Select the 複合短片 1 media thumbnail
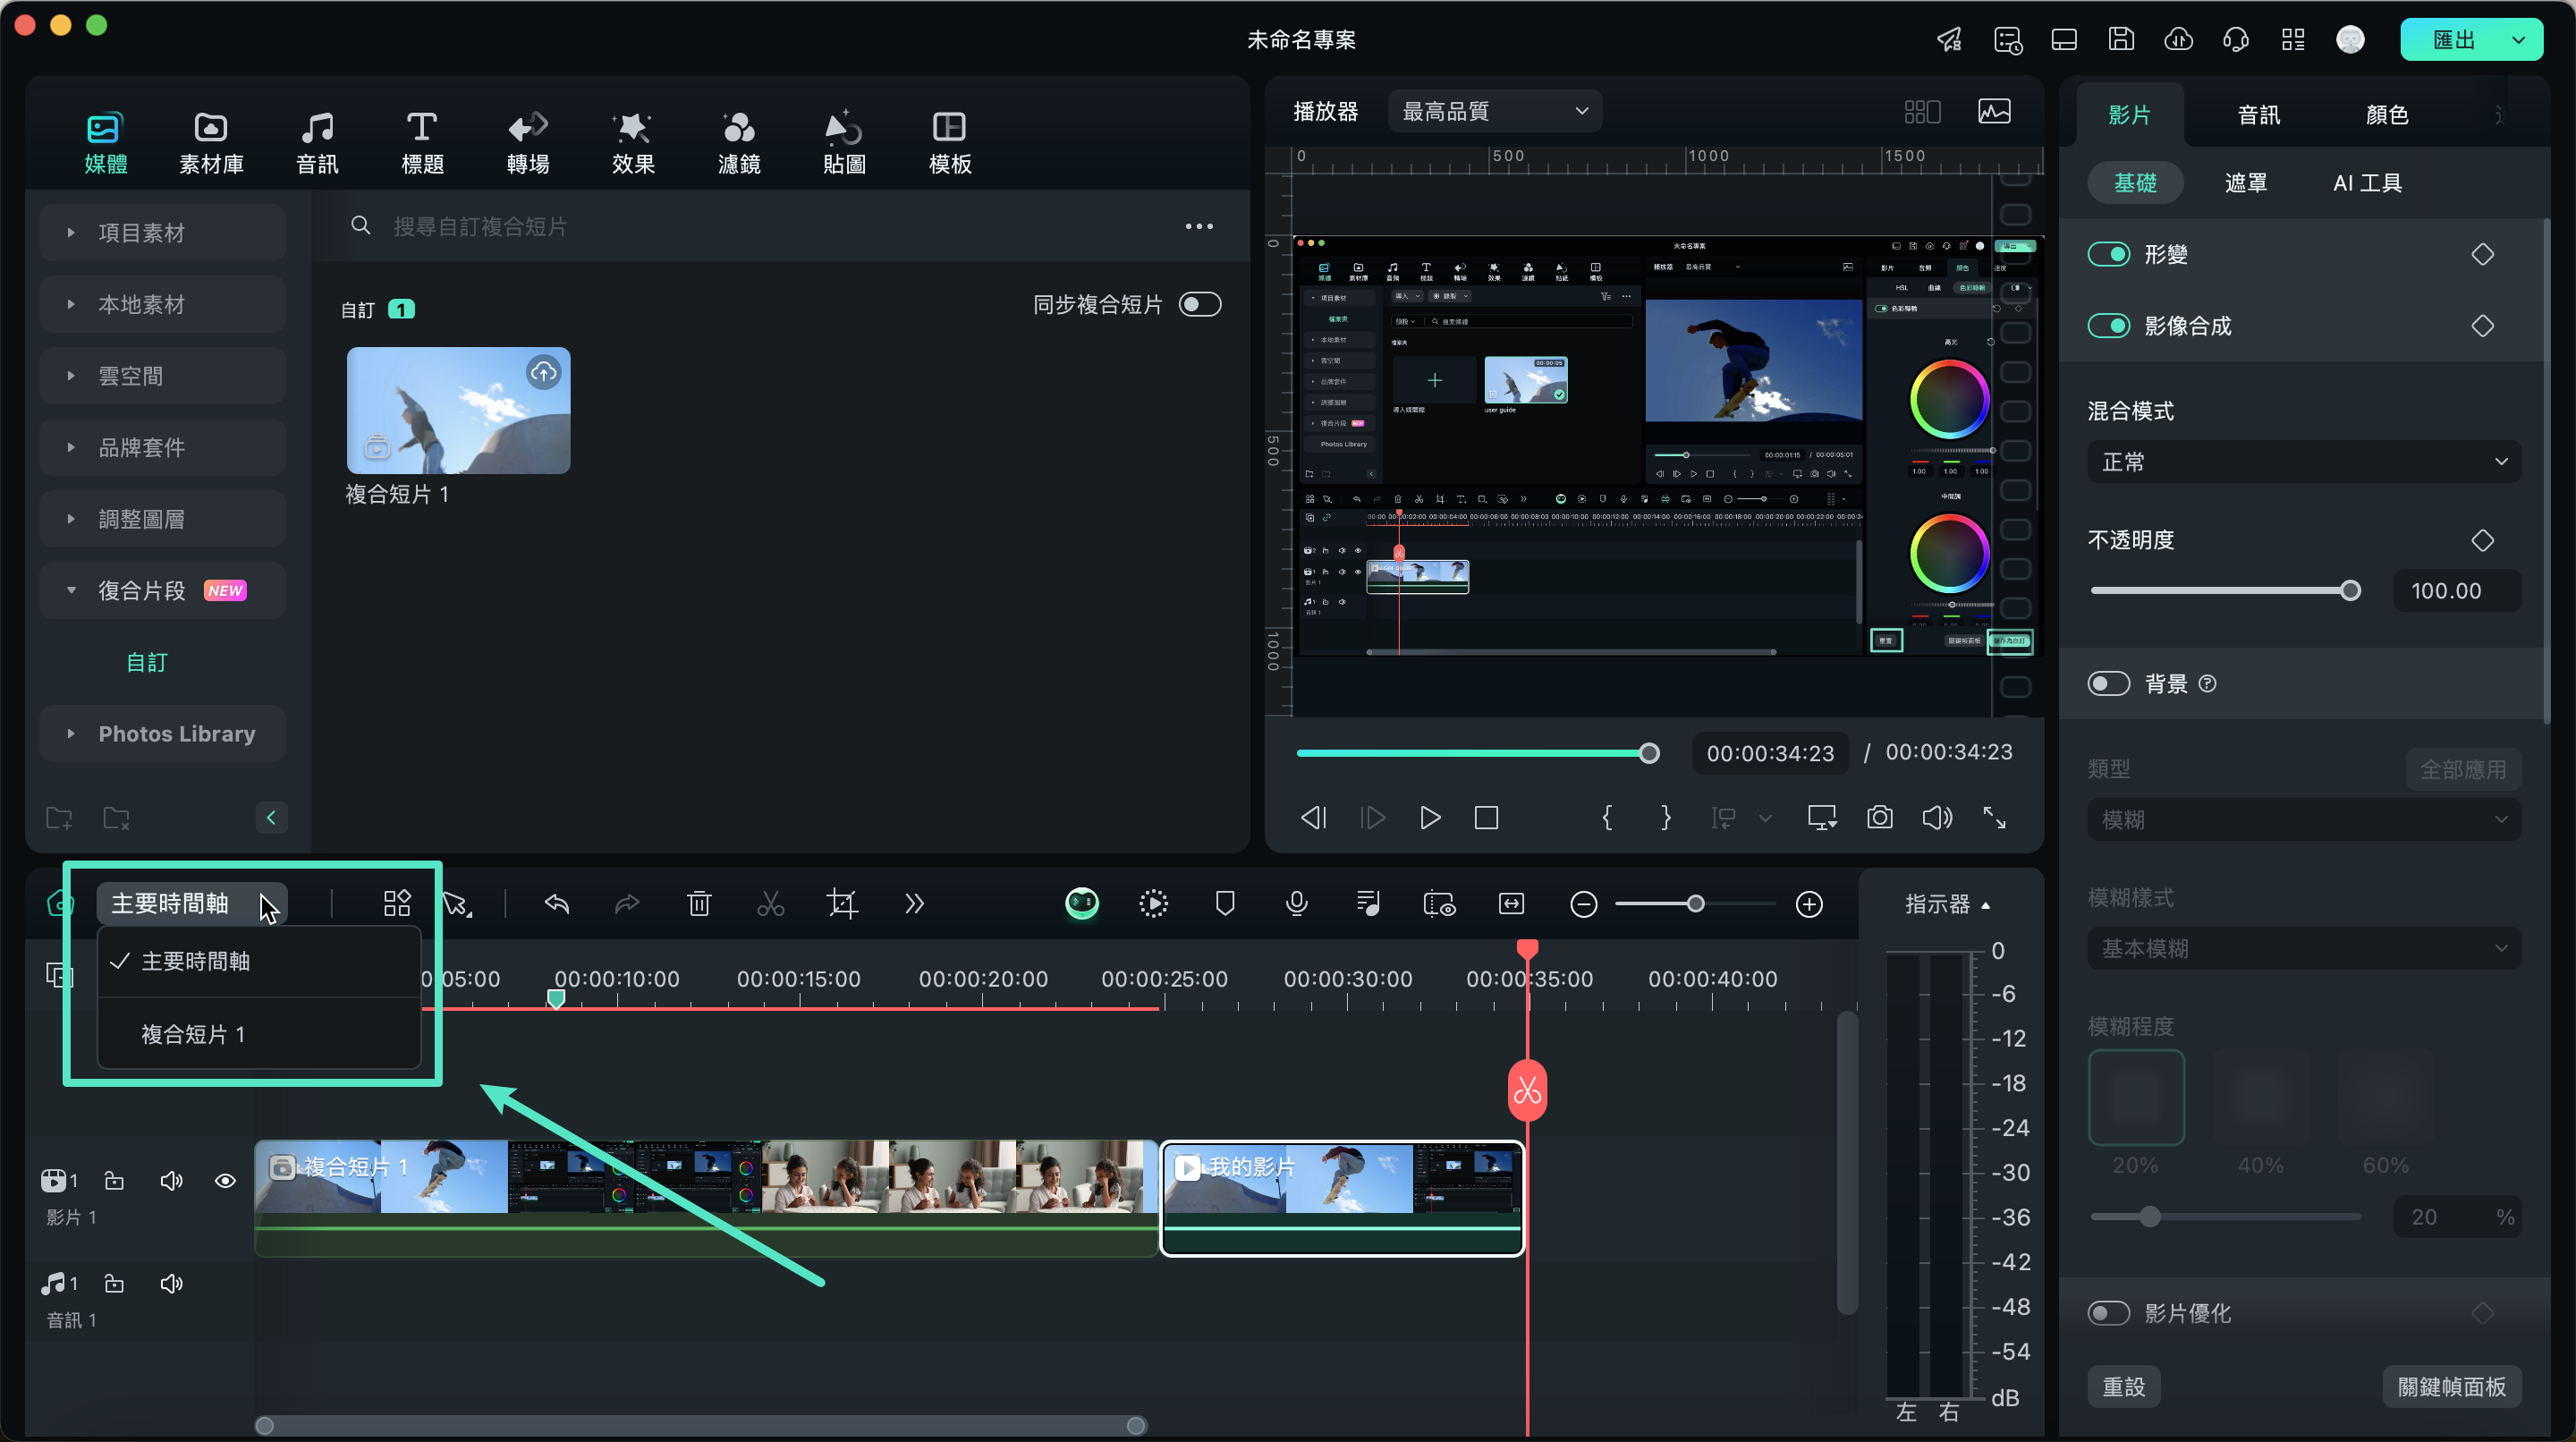The height and width of the screenshot is (1442, 2576). click(x=459, y=410)
